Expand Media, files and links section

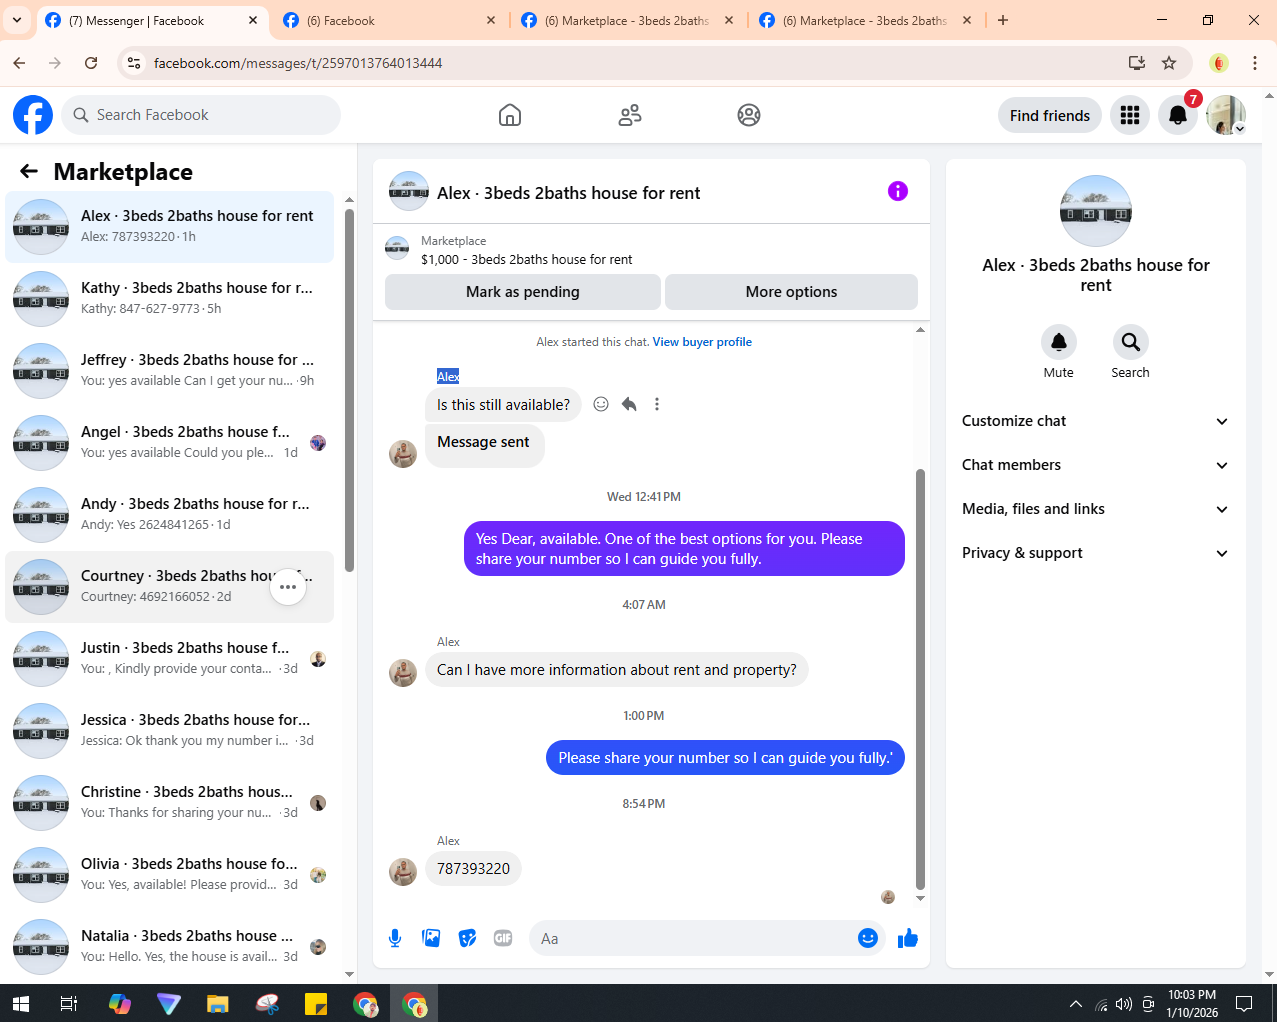[1096, 509]
